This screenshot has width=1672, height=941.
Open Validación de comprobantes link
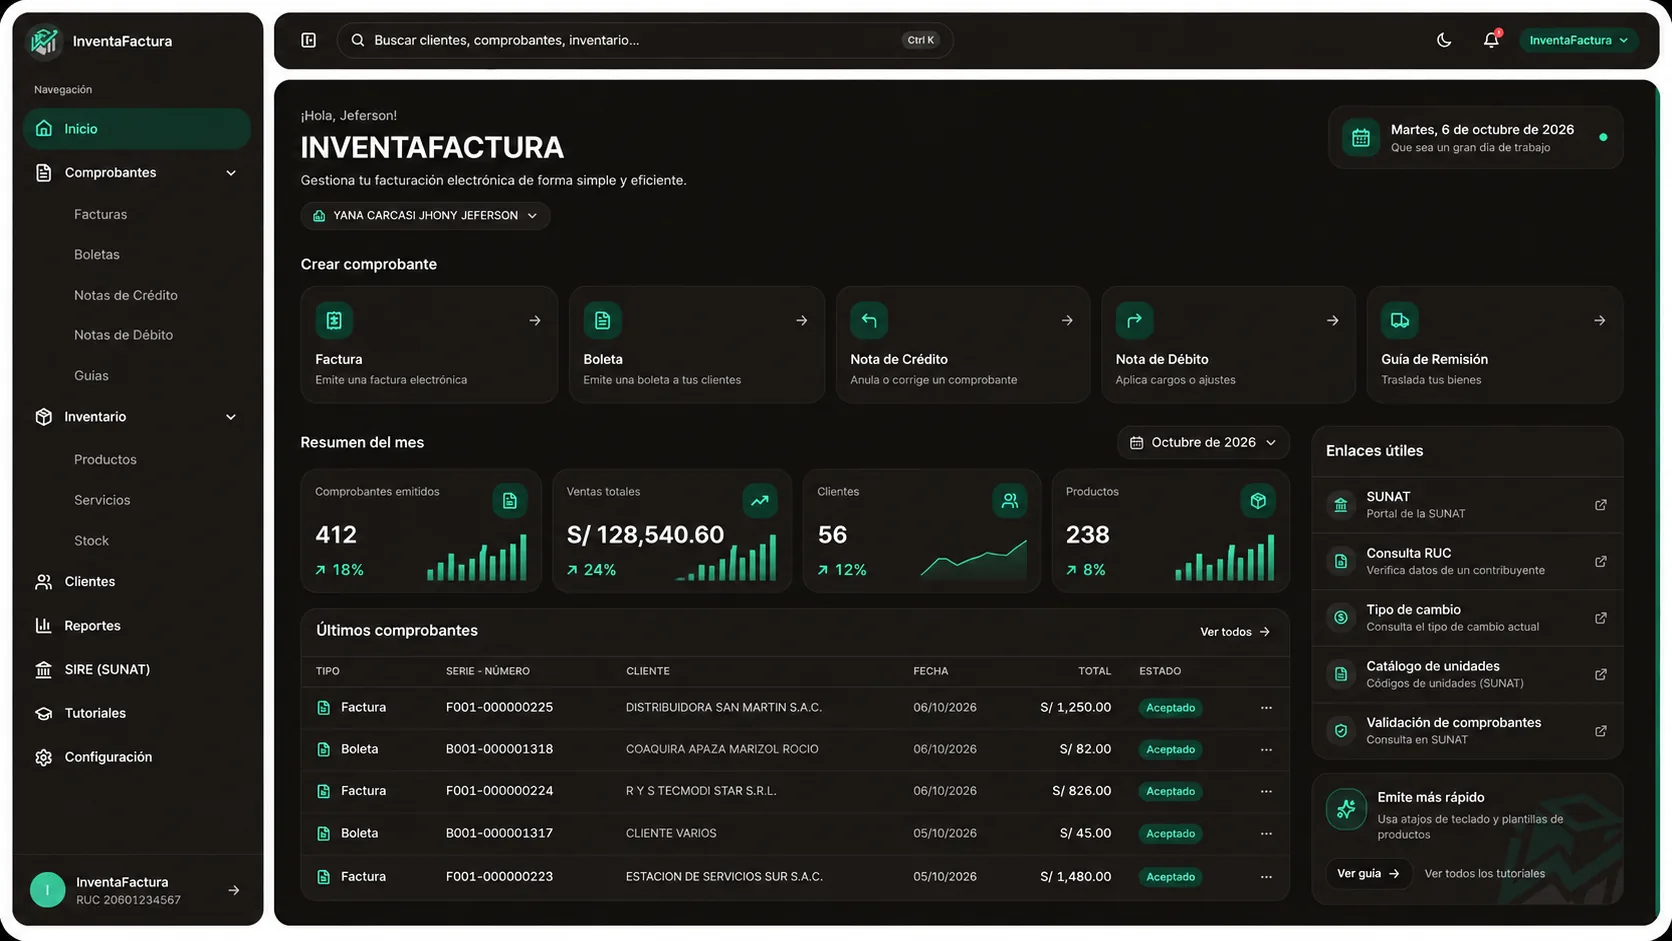tap(1467, 731)
